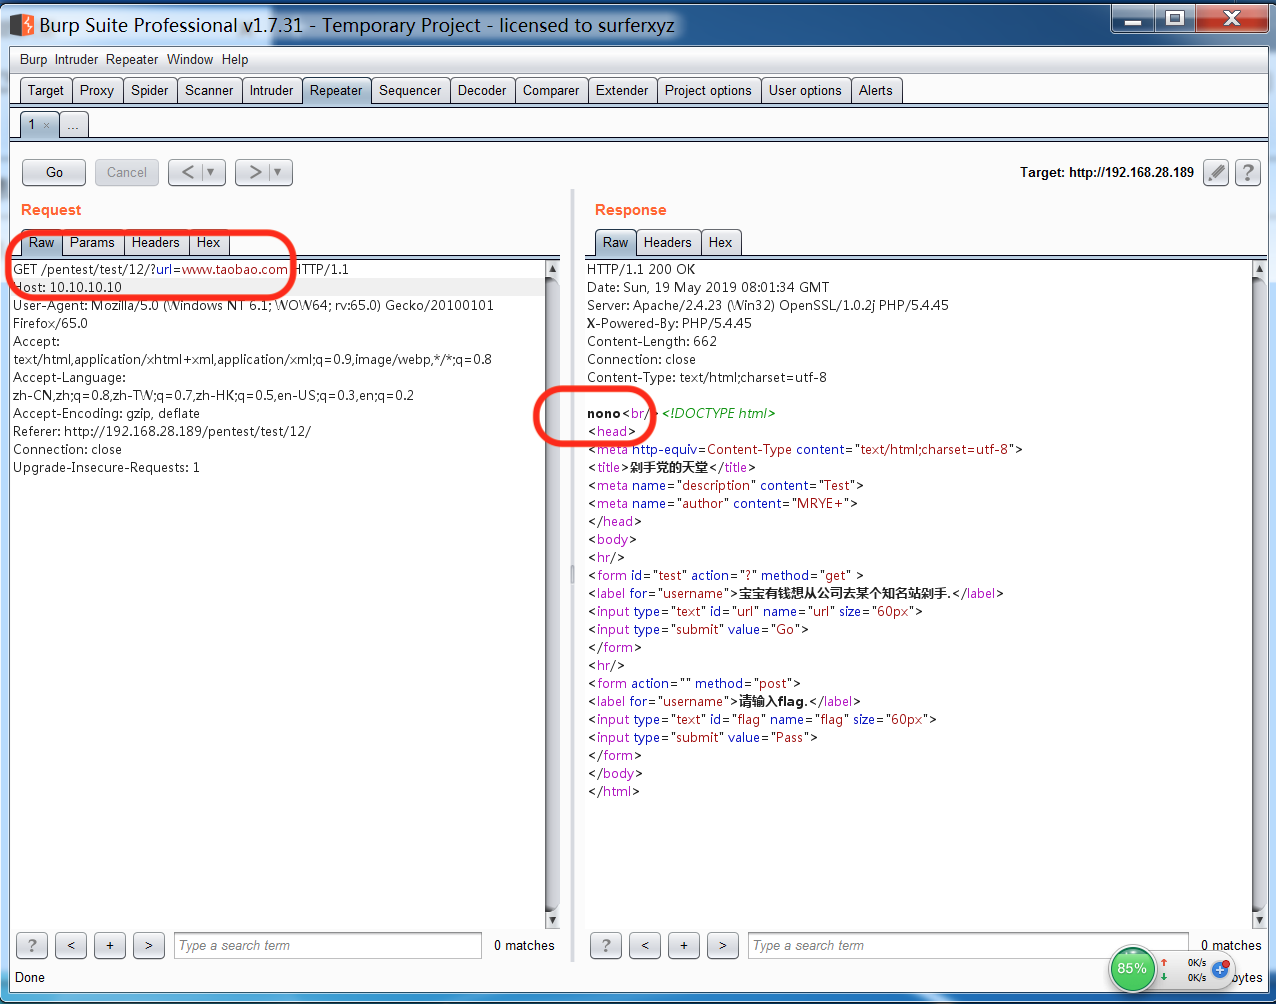1276x1004 pixels.
Task: Select the response Raw tab
Action: tap(616, 242)
